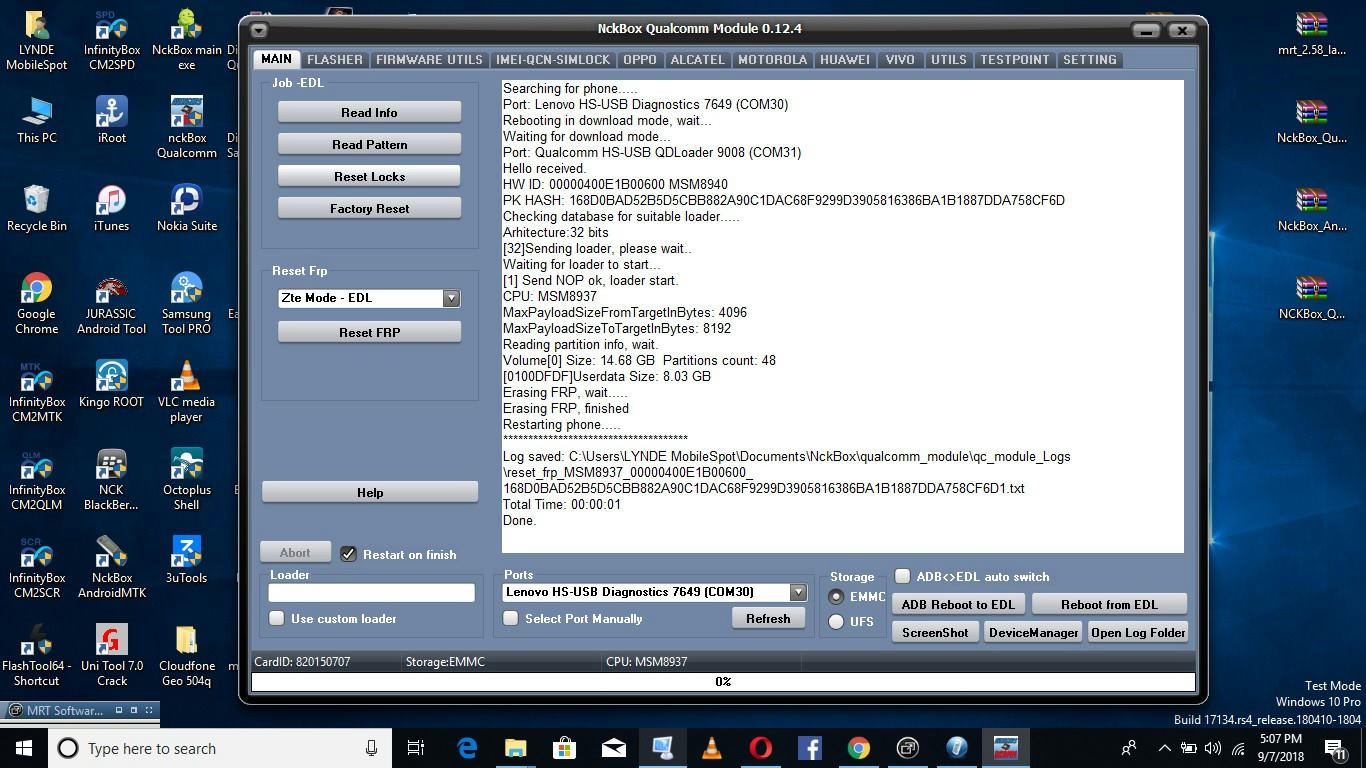Open NCK BlackBerry desktop shortcut

point(112,479)
